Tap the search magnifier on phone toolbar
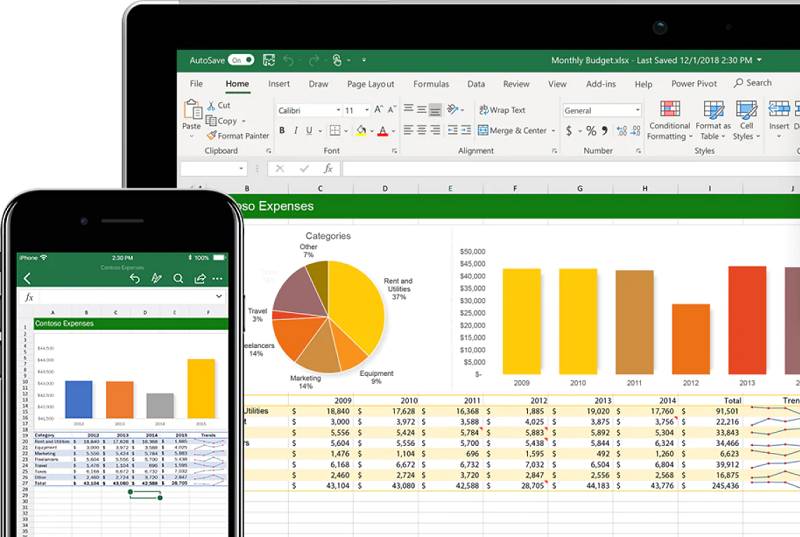Screen dimensions: 800x537 [x=178, y=278]
